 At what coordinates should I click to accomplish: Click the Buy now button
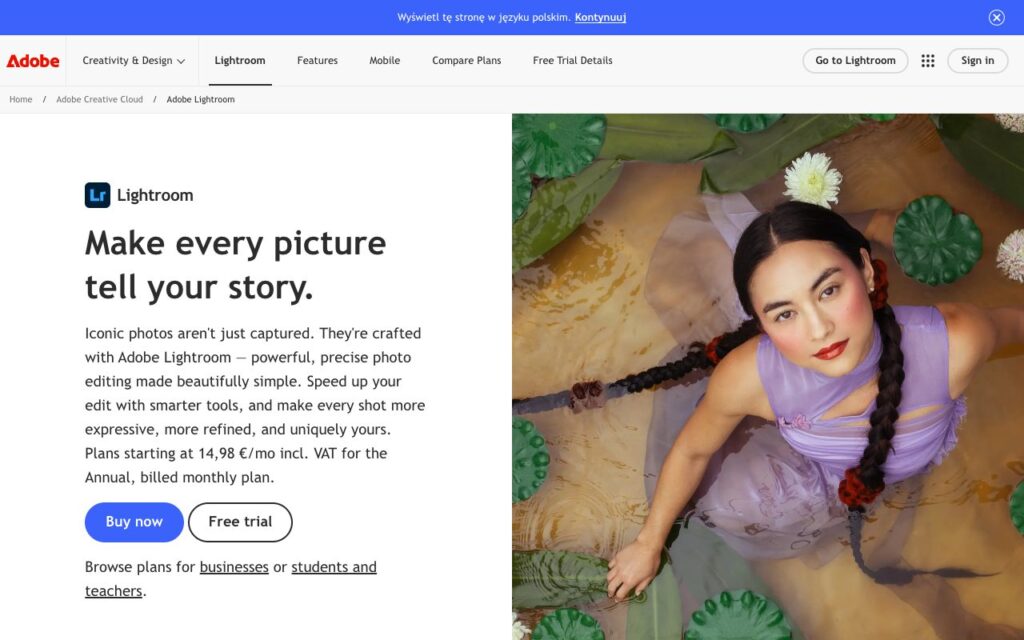[134, 522]
